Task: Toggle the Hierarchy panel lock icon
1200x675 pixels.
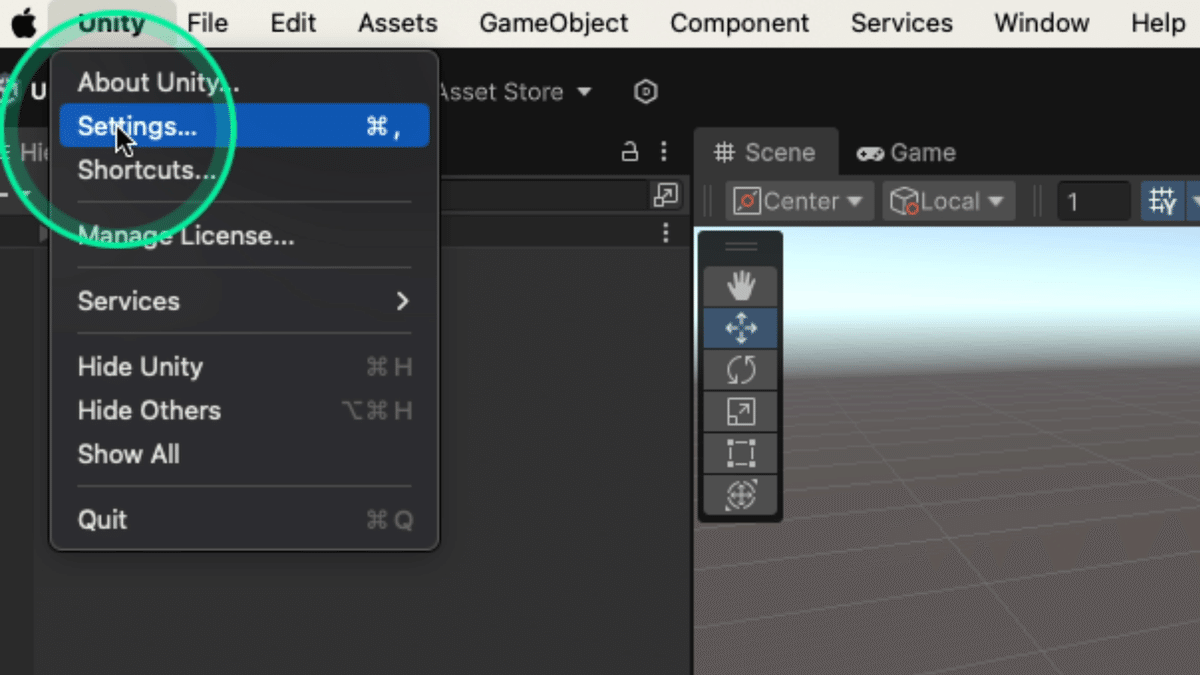Action: click(630, 152)
